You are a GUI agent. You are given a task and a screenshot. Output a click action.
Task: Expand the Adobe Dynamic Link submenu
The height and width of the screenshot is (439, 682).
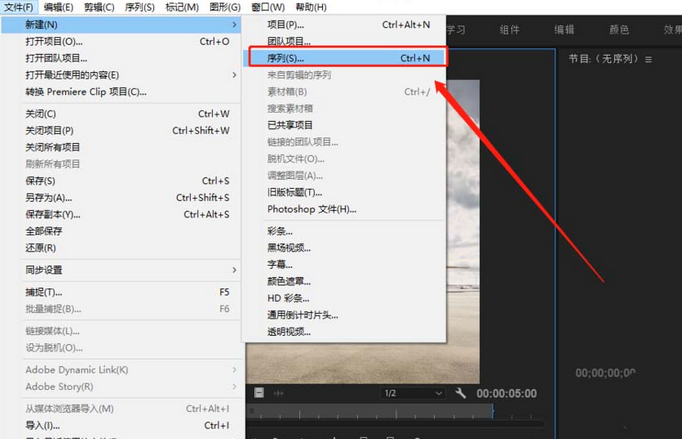click(130, 370)
